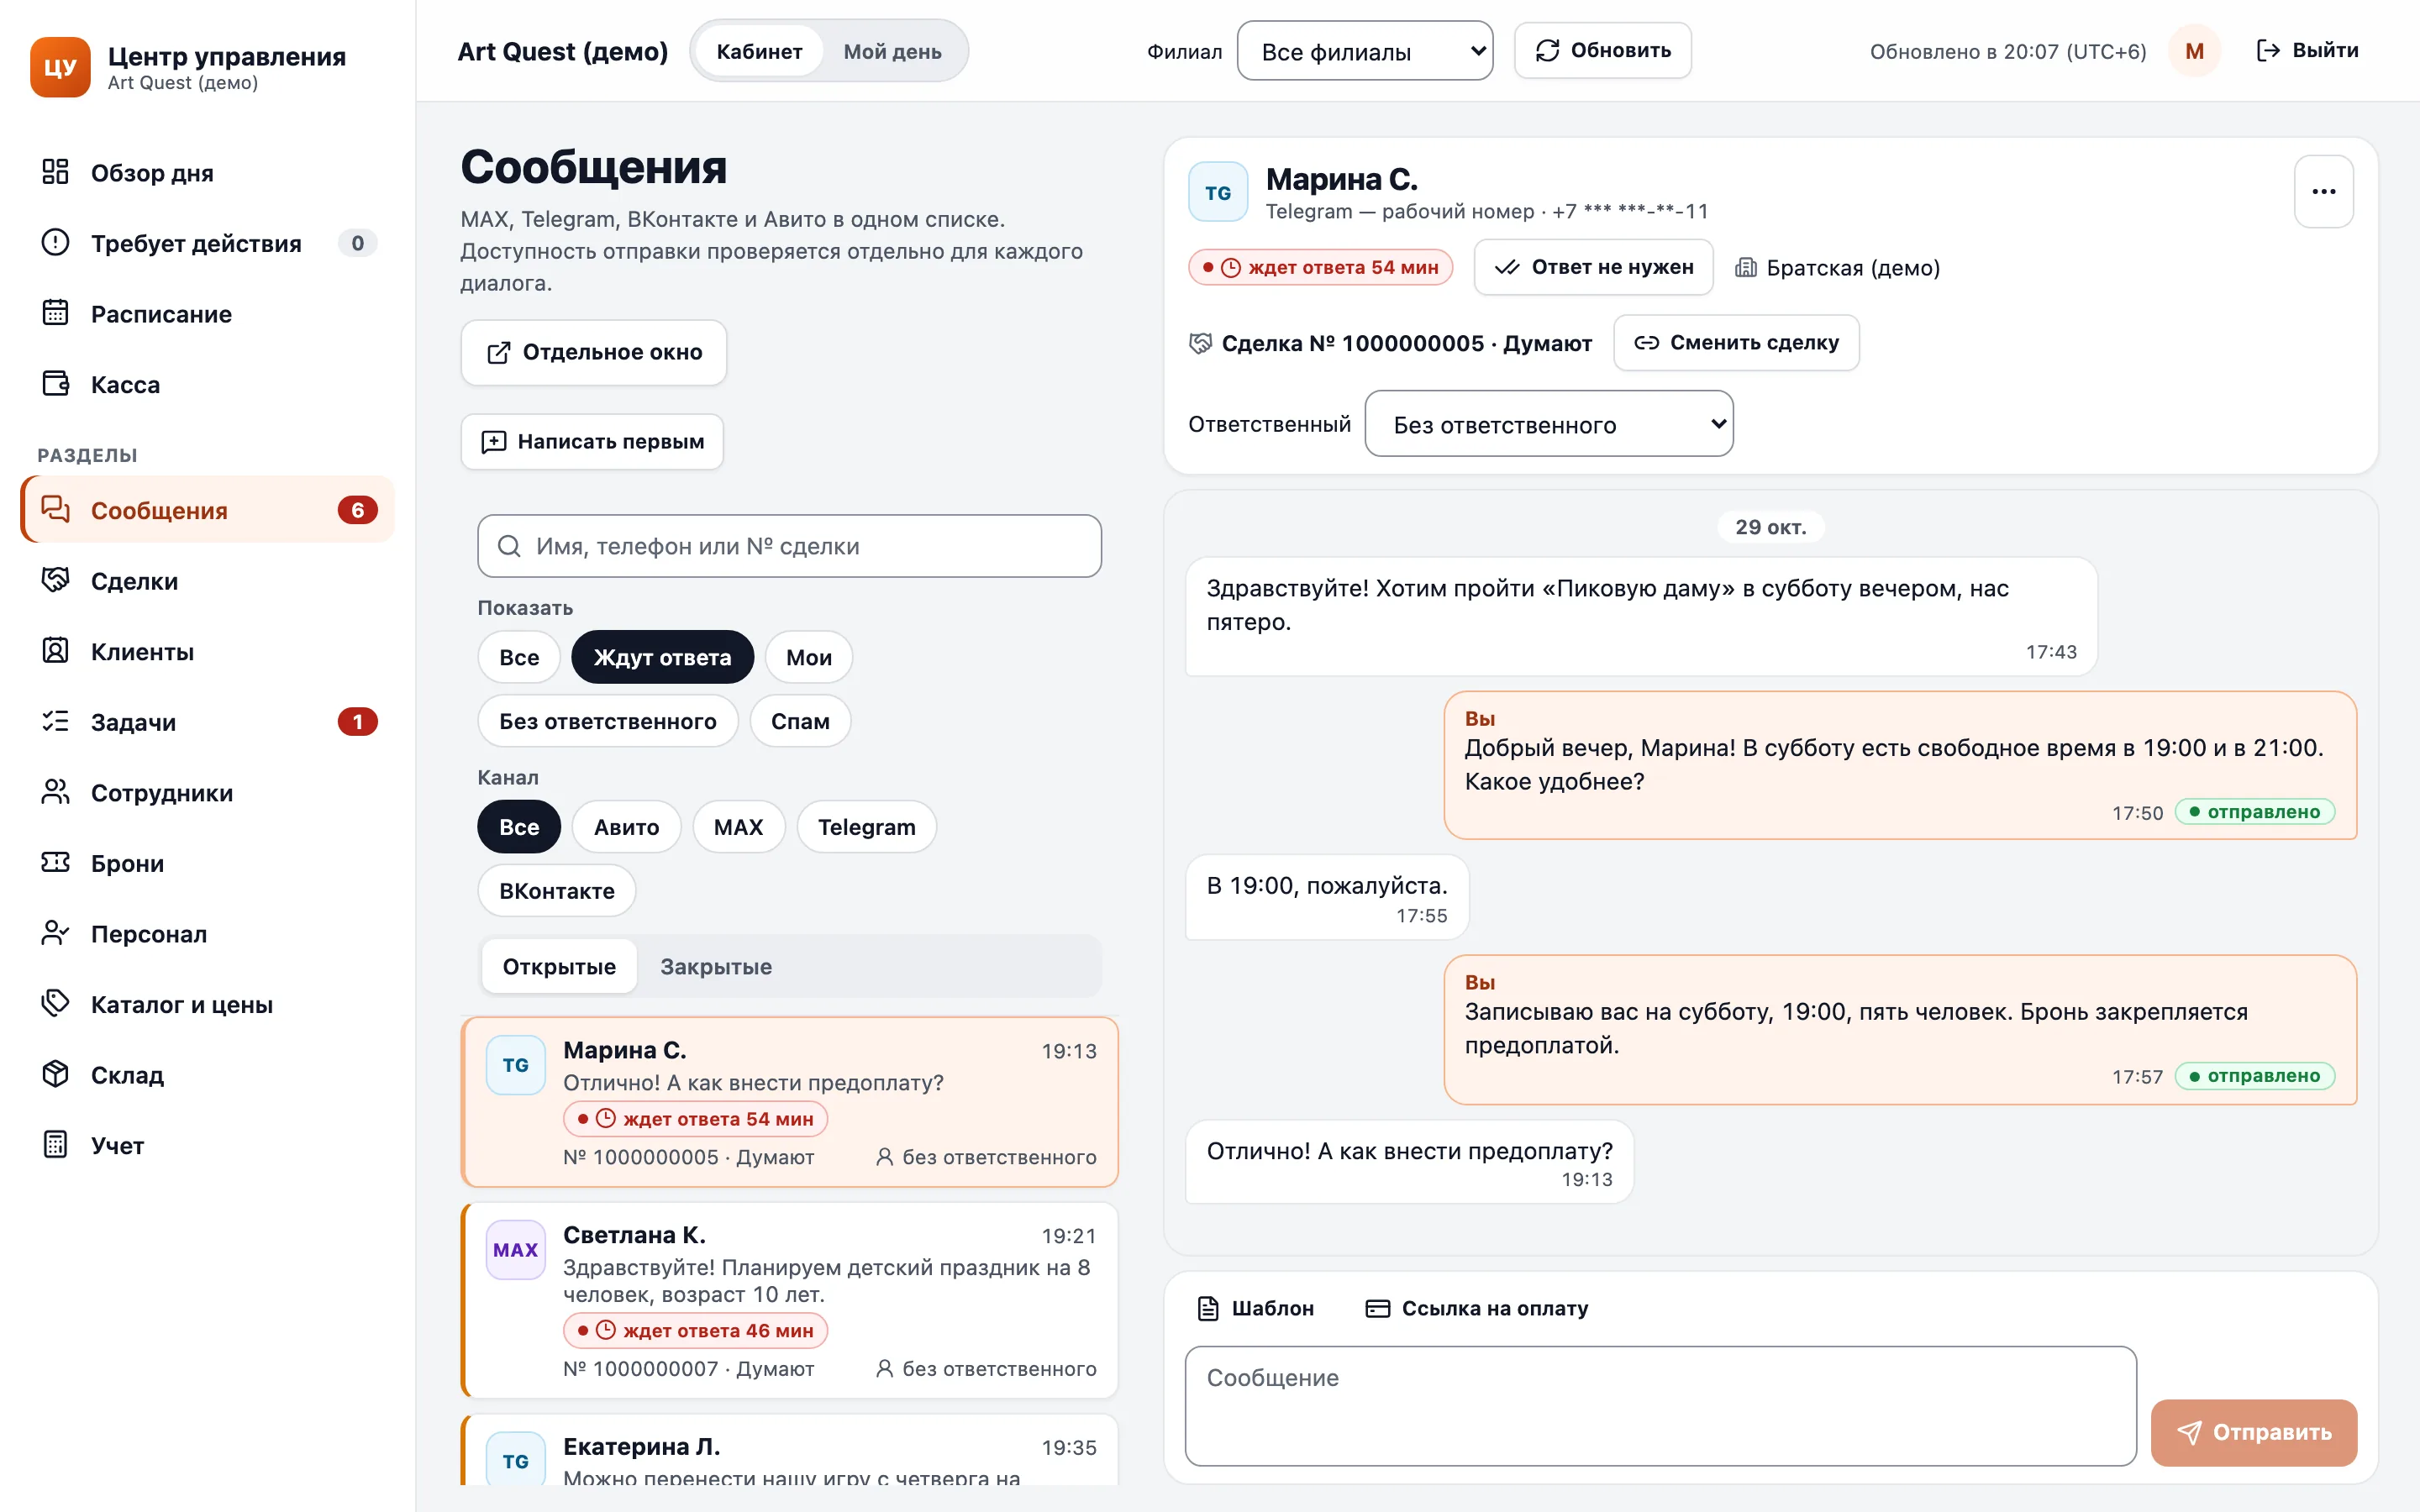Show Спам dialogs
The image size is (2420, 1512).
[800, 721]
